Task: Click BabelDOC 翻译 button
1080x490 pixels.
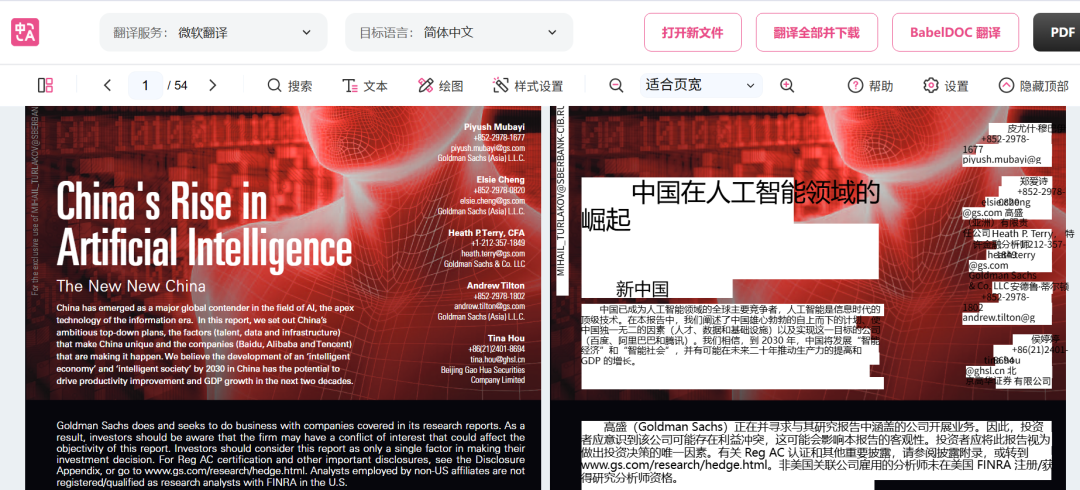Action: (x=955, y=32)
